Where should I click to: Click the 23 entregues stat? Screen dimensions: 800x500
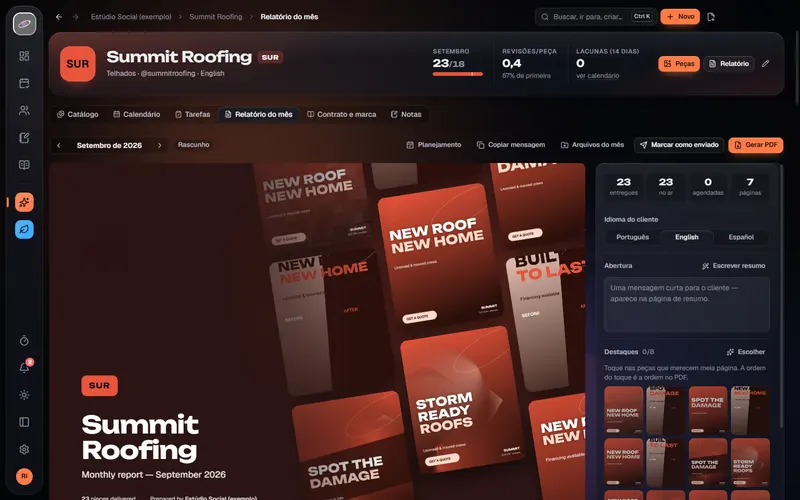(623, 186)
